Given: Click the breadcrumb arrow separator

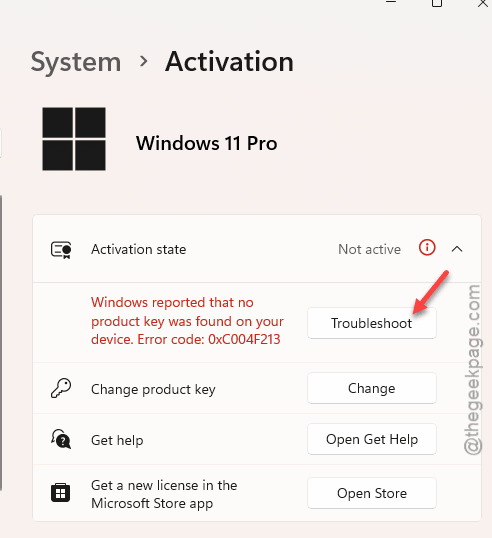Looking at the screenshot, I should (143, 62).
